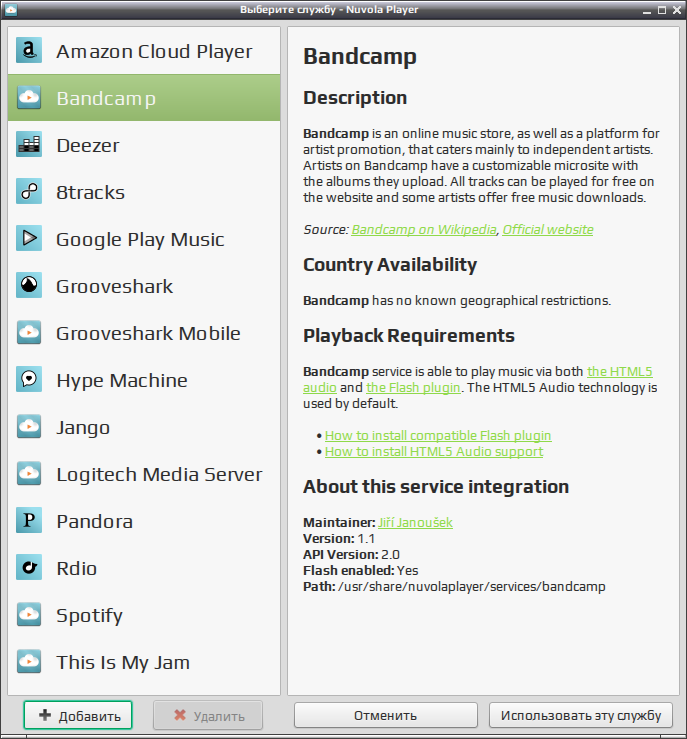Click the Jango cloud icon
The image size is (687, 739).
pos(29,426)
